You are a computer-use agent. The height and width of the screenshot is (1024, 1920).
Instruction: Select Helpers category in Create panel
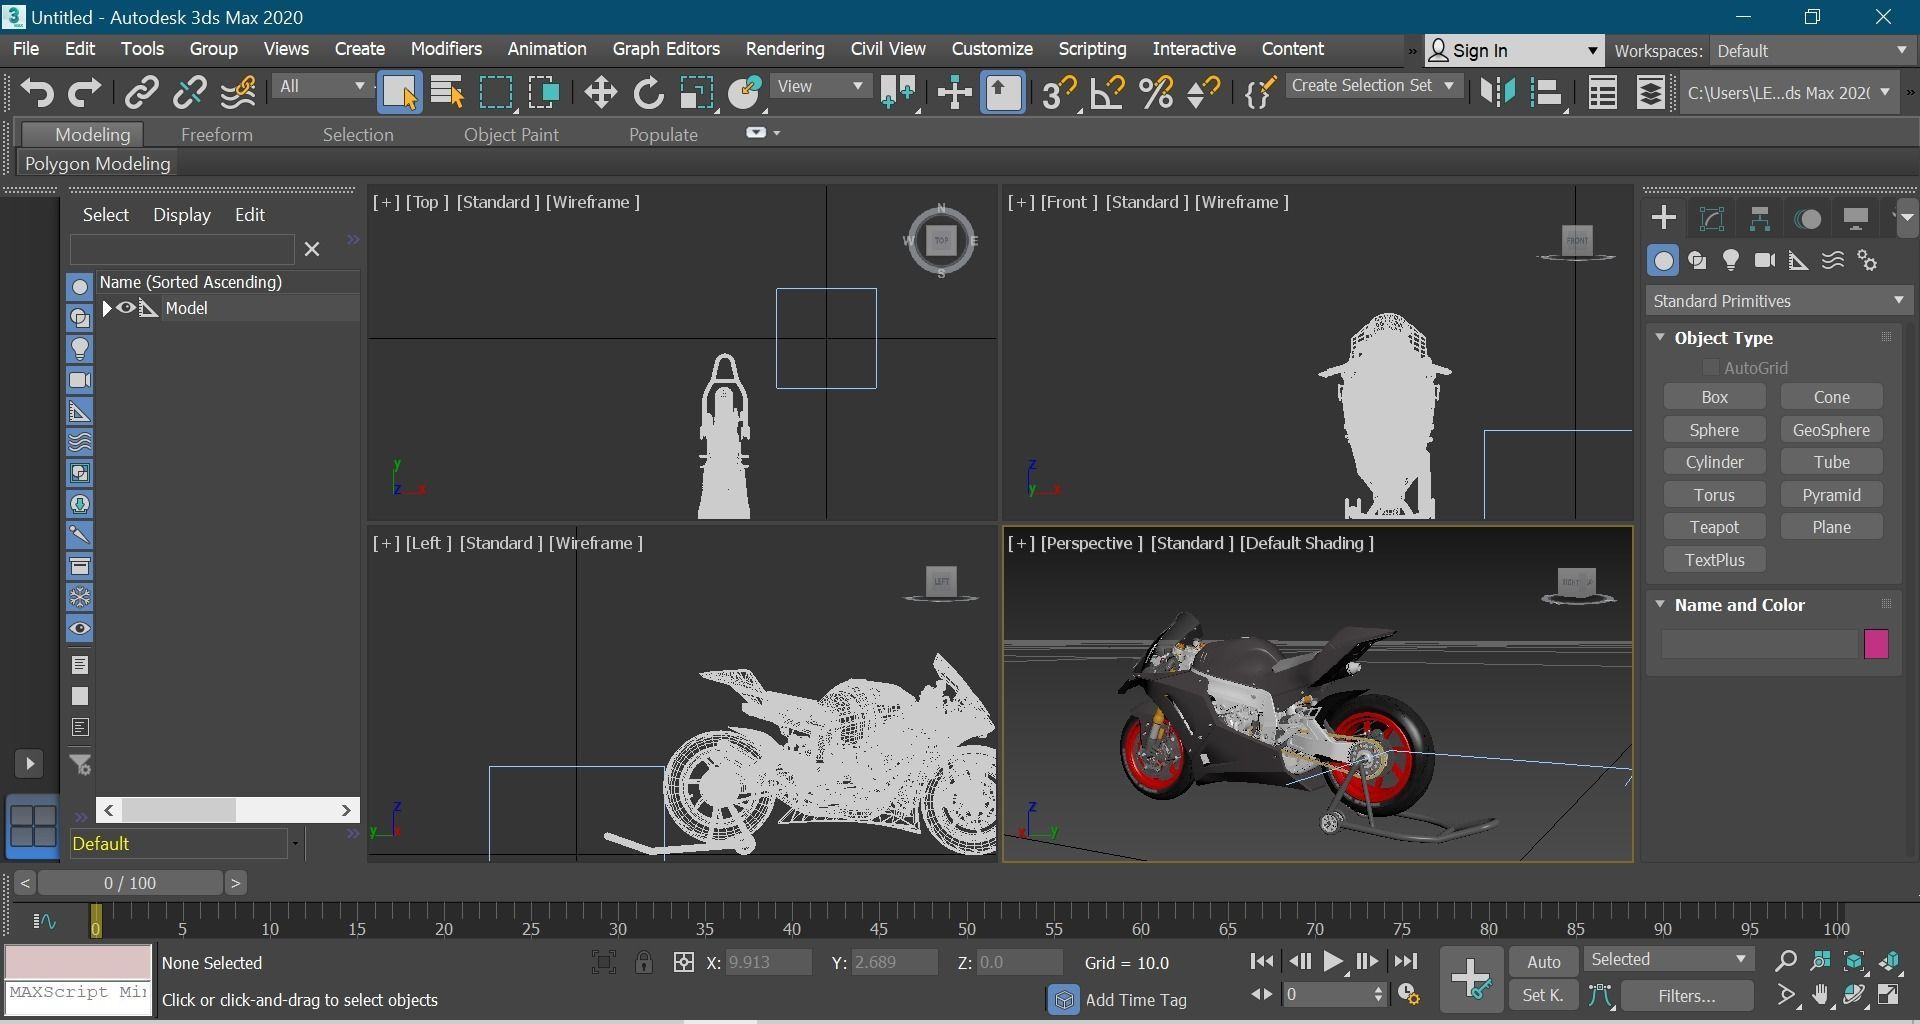1798,261
